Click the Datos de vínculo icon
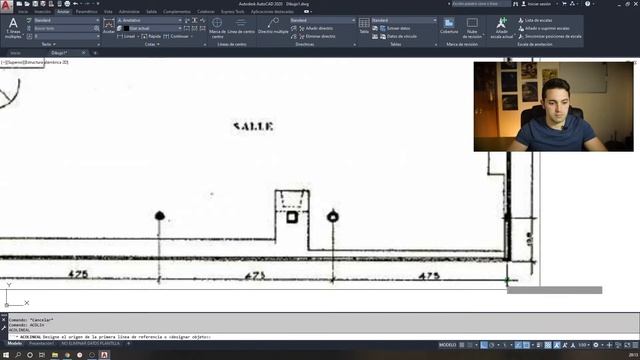Screen dimensions: 640x360 point(383,36)
